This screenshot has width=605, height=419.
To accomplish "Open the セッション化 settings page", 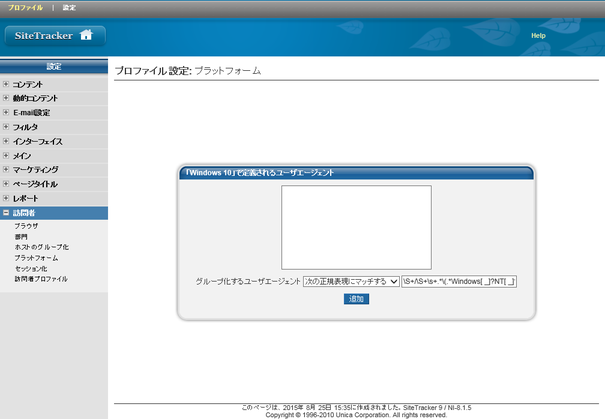I will (x=31, y=269).
